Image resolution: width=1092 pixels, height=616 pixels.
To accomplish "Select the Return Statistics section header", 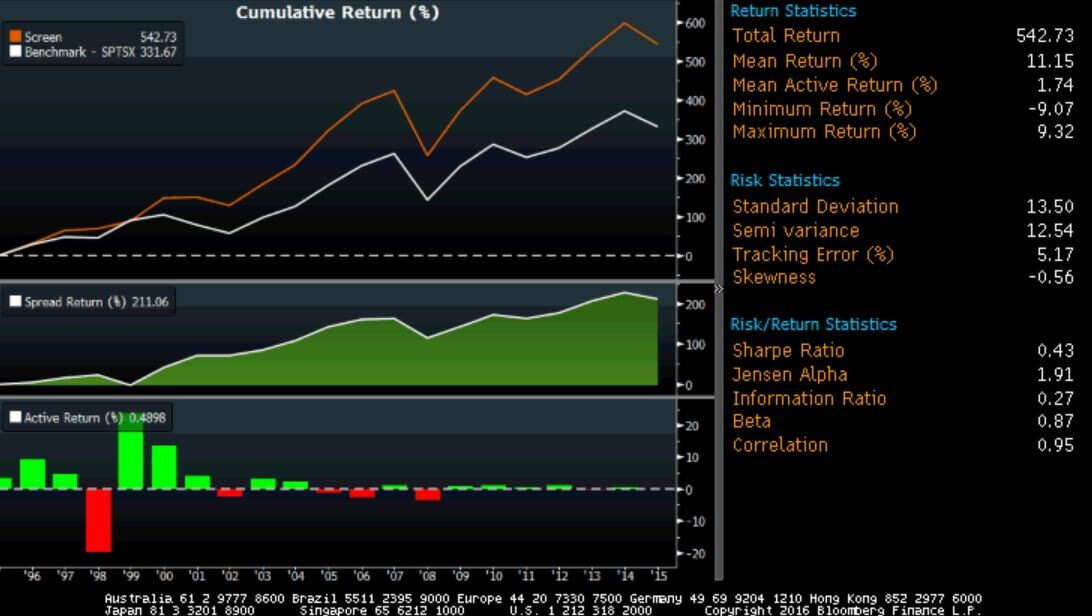I will pyautogui.click(x=793, y=10).
